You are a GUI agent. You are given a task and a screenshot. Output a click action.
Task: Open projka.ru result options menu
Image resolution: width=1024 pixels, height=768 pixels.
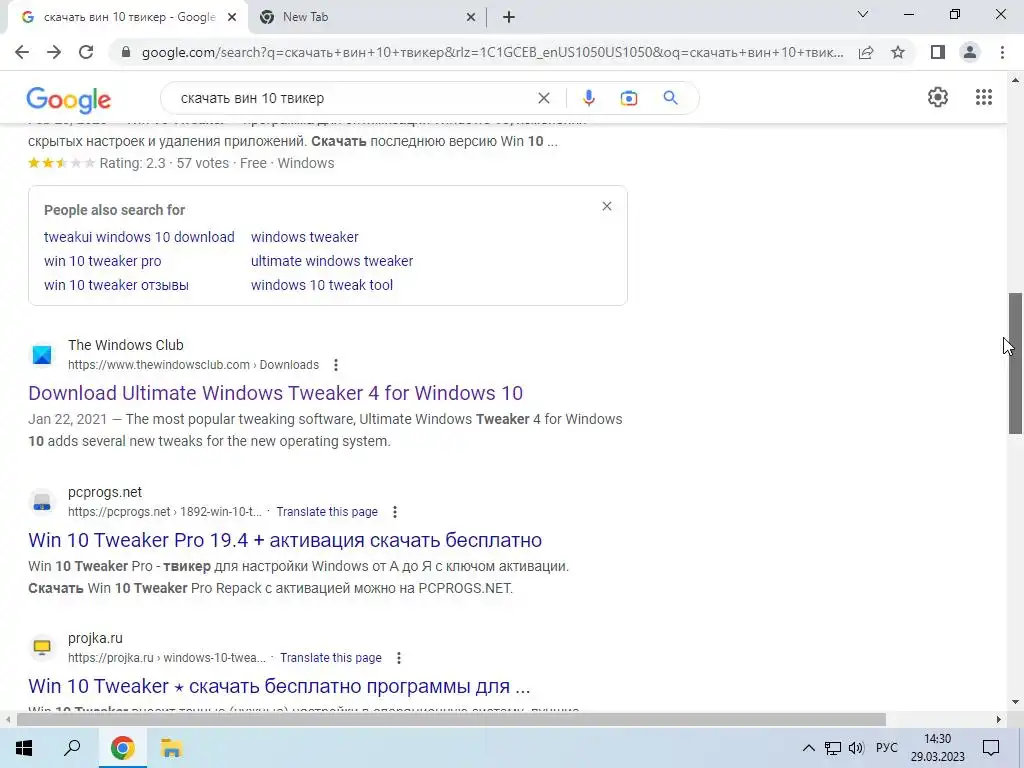pyautogui.click(x=398, y=658)
